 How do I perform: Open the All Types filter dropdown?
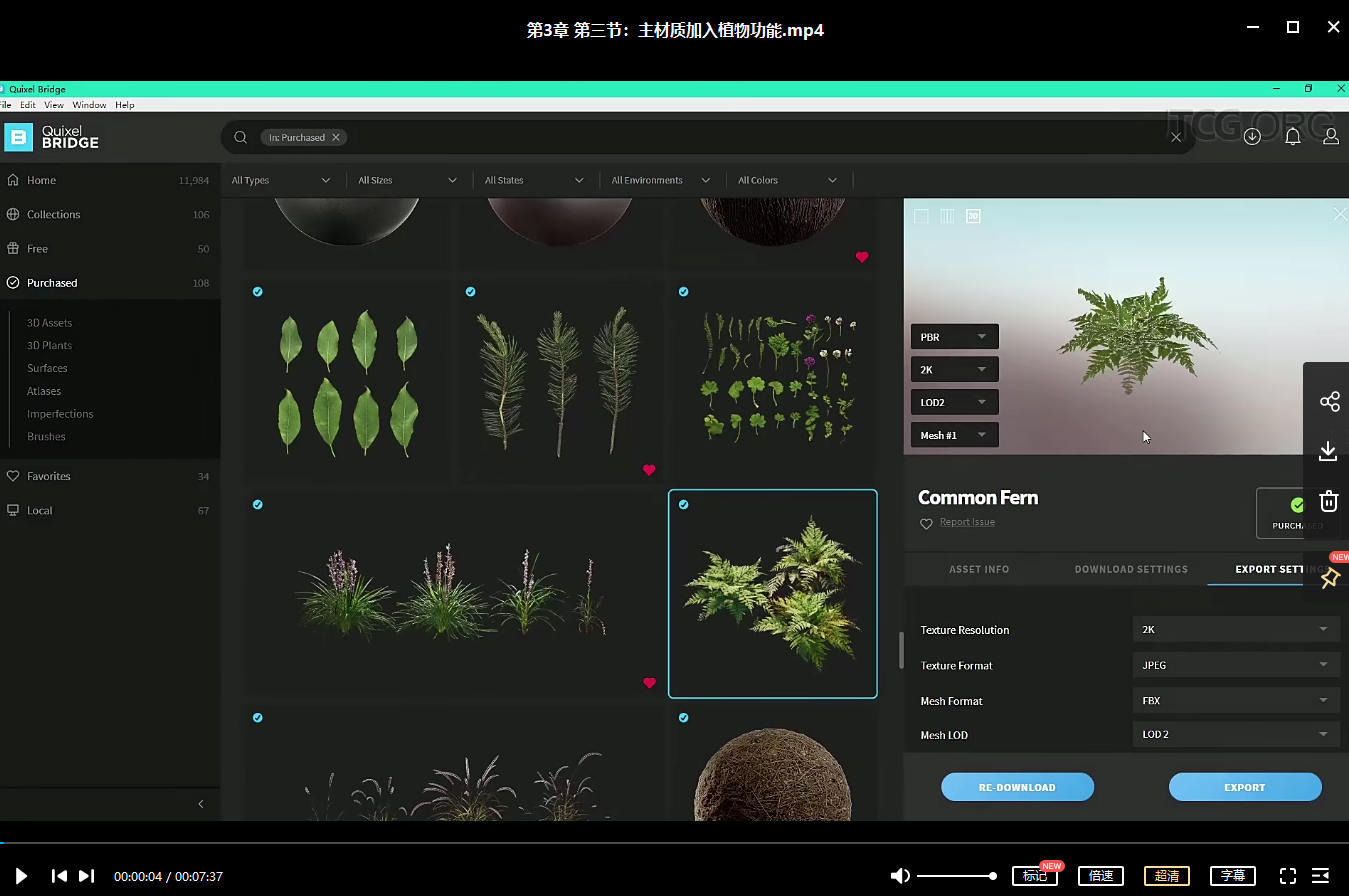pyautogui.click(x=281, y=180)
